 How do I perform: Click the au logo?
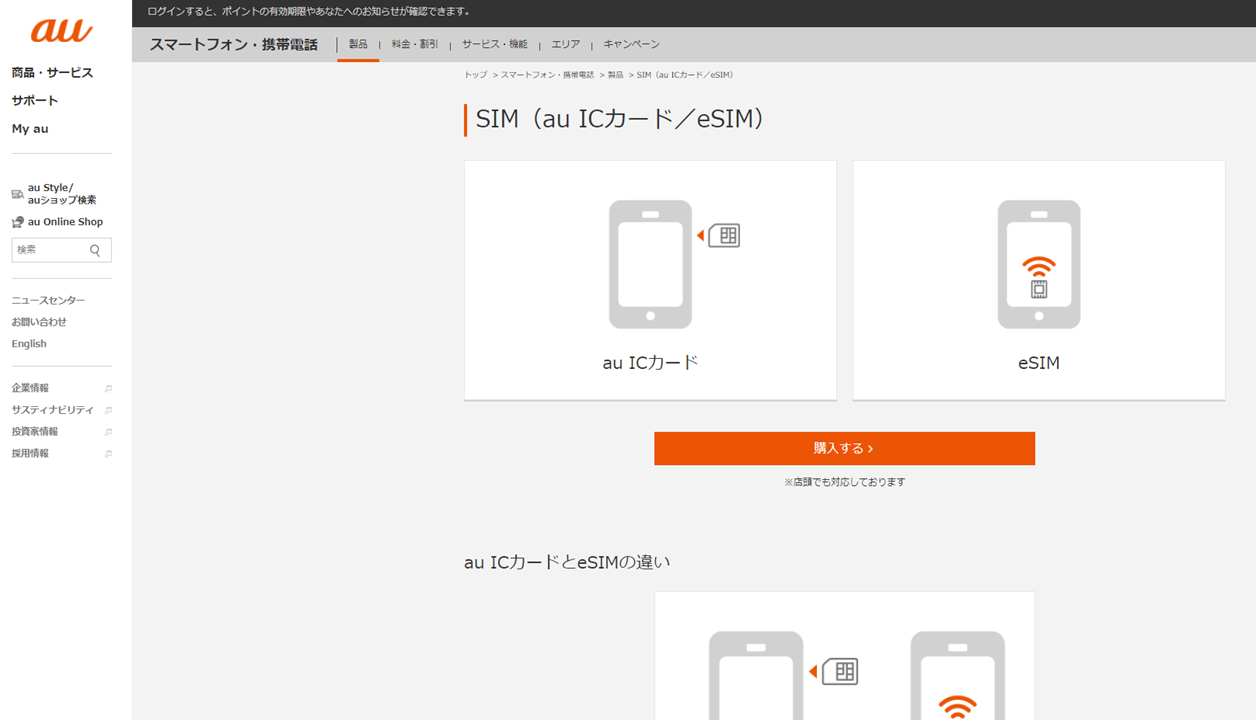(x=62, y=31)
